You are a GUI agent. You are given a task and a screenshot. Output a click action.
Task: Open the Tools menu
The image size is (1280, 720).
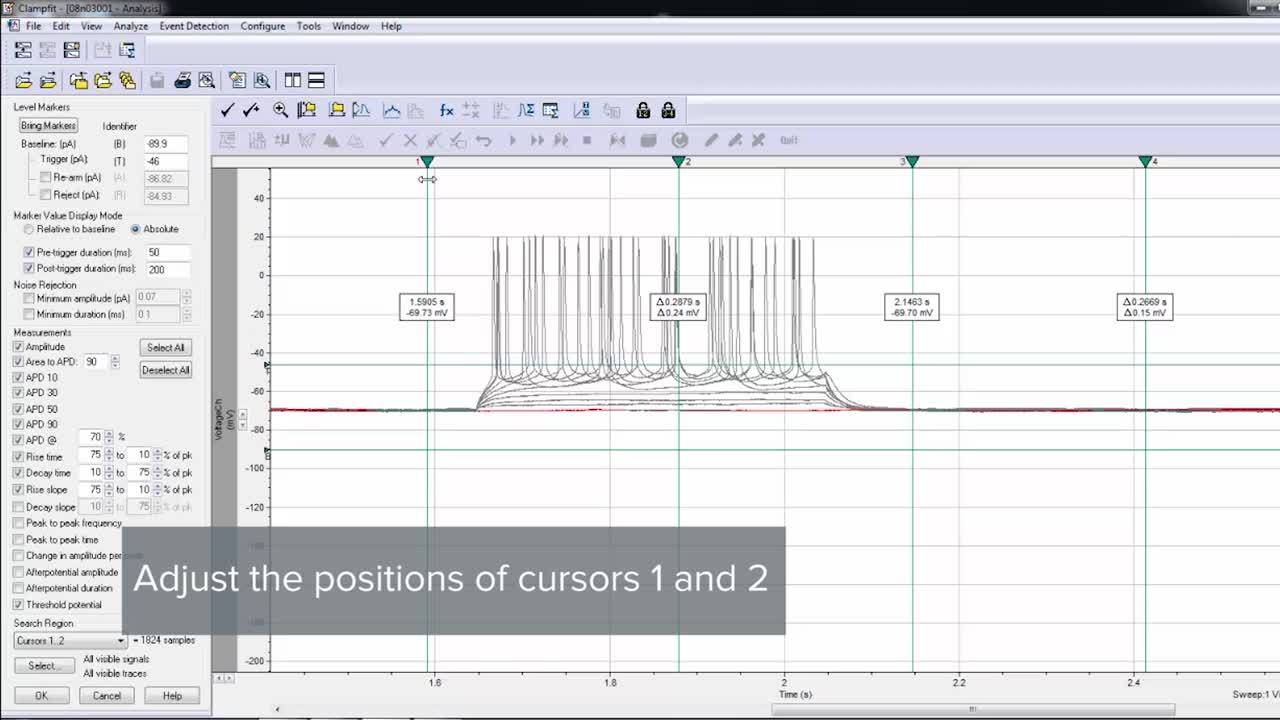tap(308, 26)
